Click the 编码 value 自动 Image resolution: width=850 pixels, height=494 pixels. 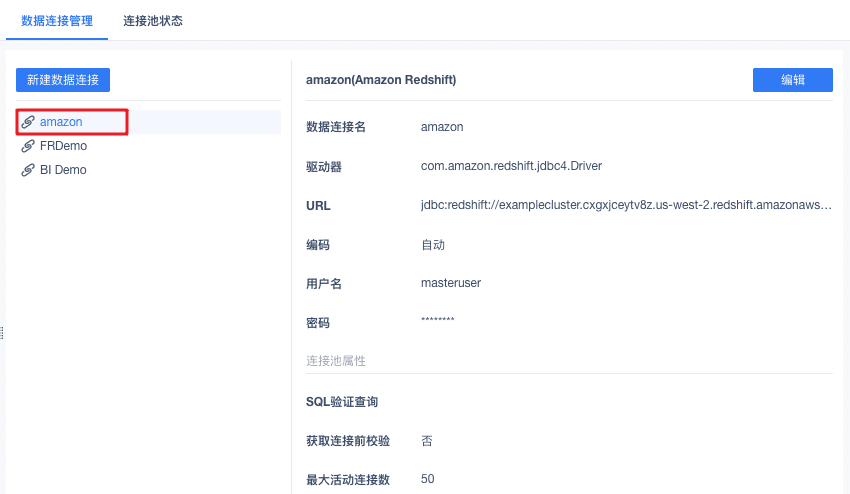coord(433,244)
